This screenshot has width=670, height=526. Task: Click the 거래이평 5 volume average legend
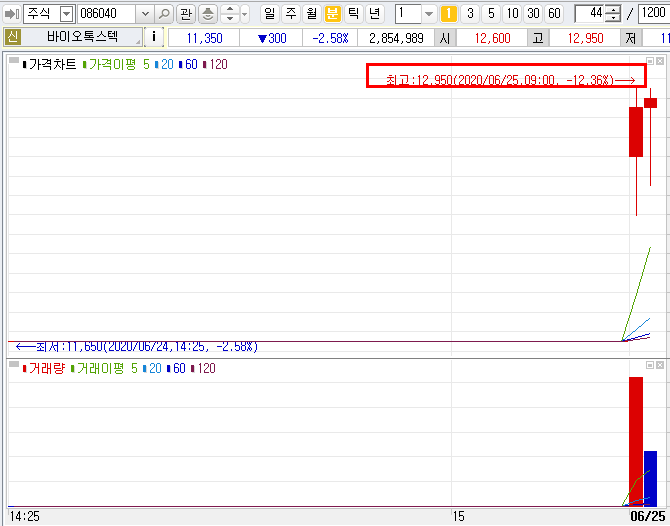(x=104, y=368)
